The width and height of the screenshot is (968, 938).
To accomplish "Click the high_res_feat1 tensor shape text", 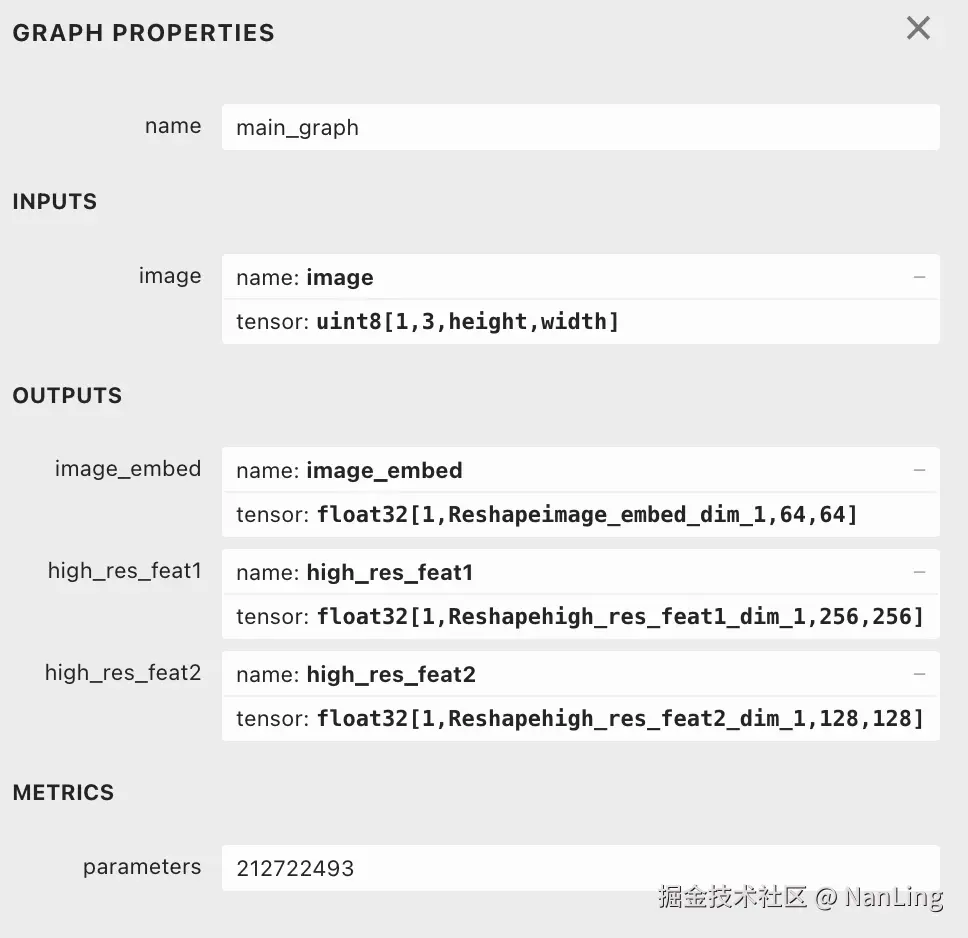I will coord(620,617).
